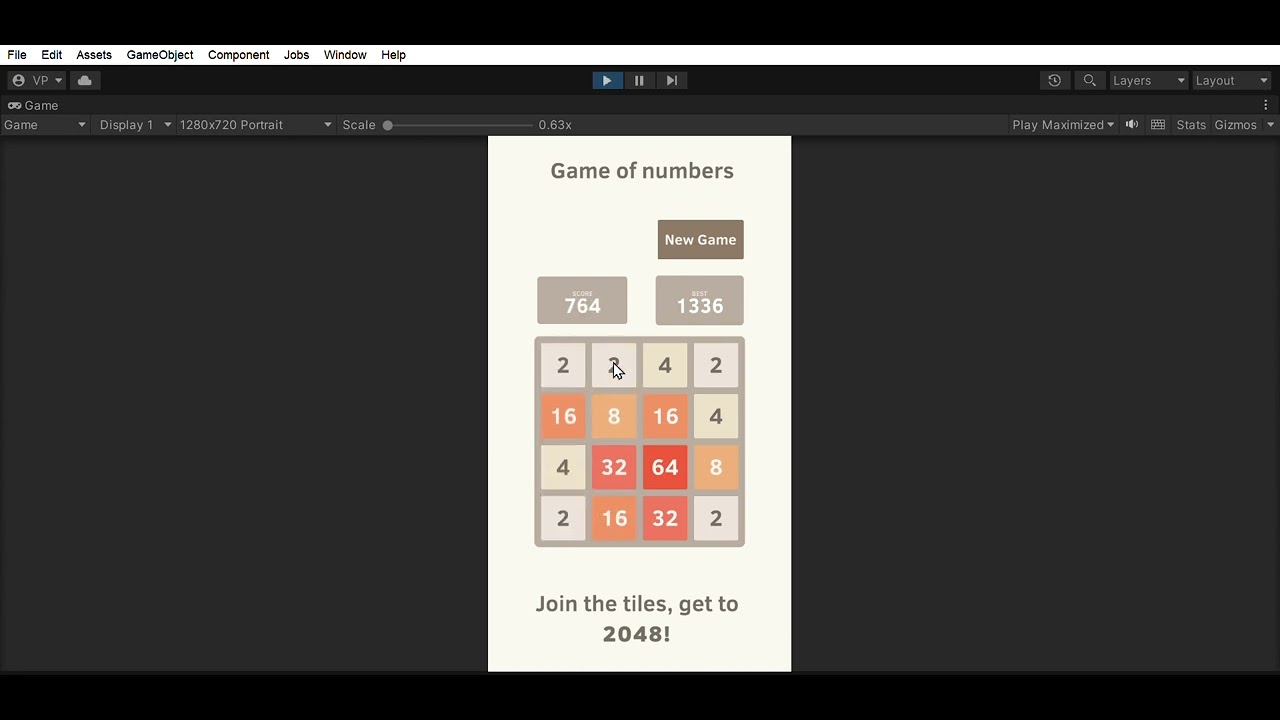The image size is (1280, 720).
Task: Open the Jobs menu
Action: click(296, 55)
